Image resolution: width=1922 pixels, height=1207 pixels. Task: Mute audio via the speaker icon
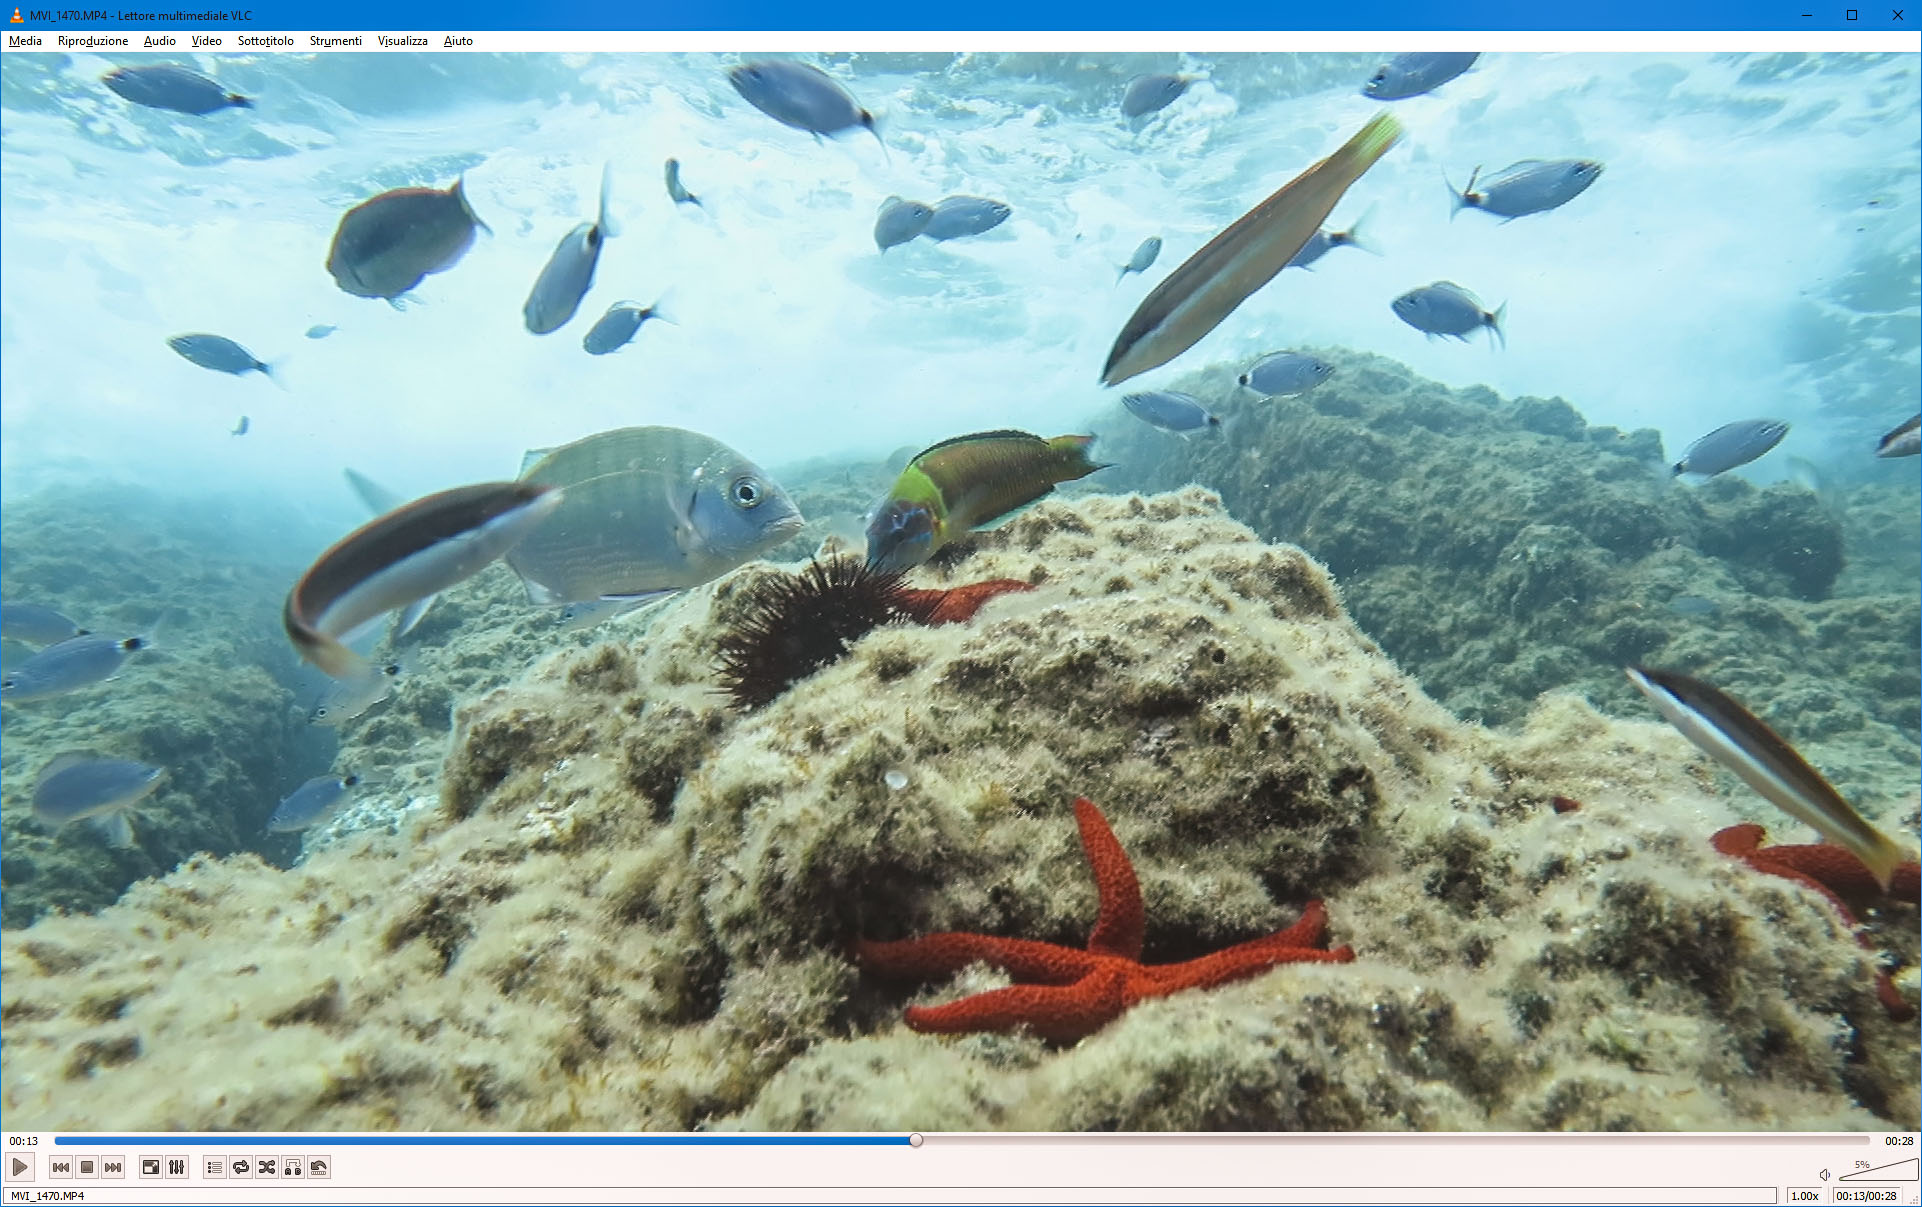[x=1825, y=1174]
